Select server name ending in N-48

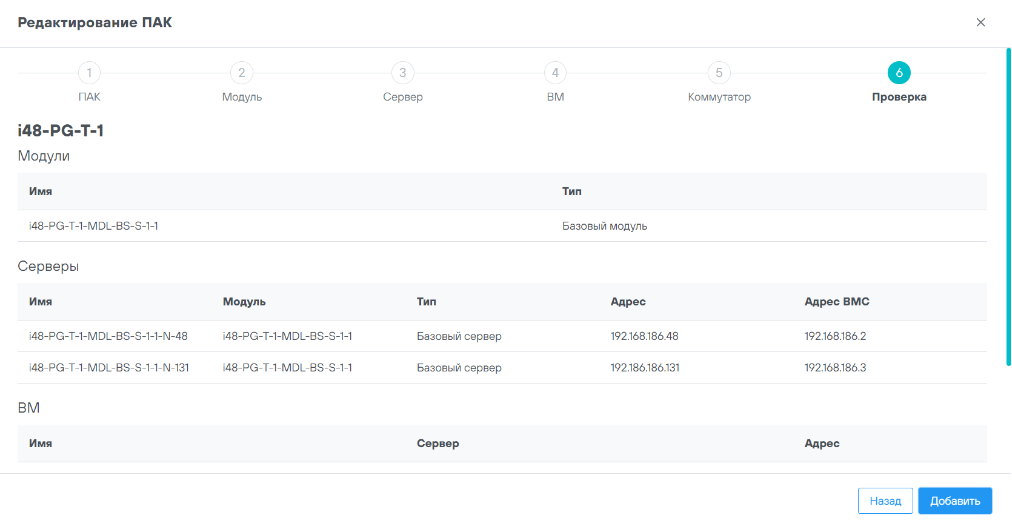point(108,336)
